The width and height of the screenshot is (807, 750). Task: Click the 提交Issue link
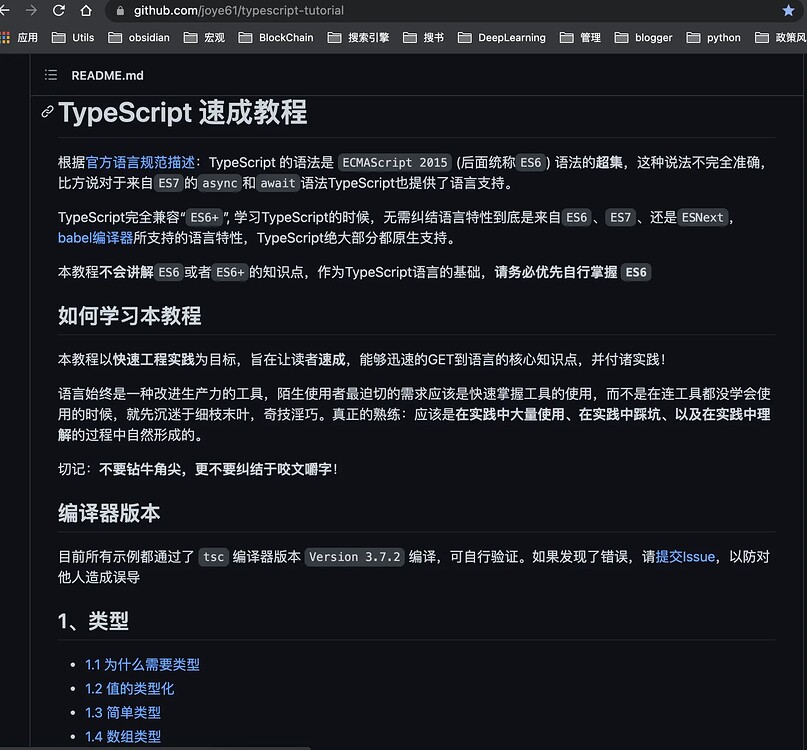click(x=686, y=556)
